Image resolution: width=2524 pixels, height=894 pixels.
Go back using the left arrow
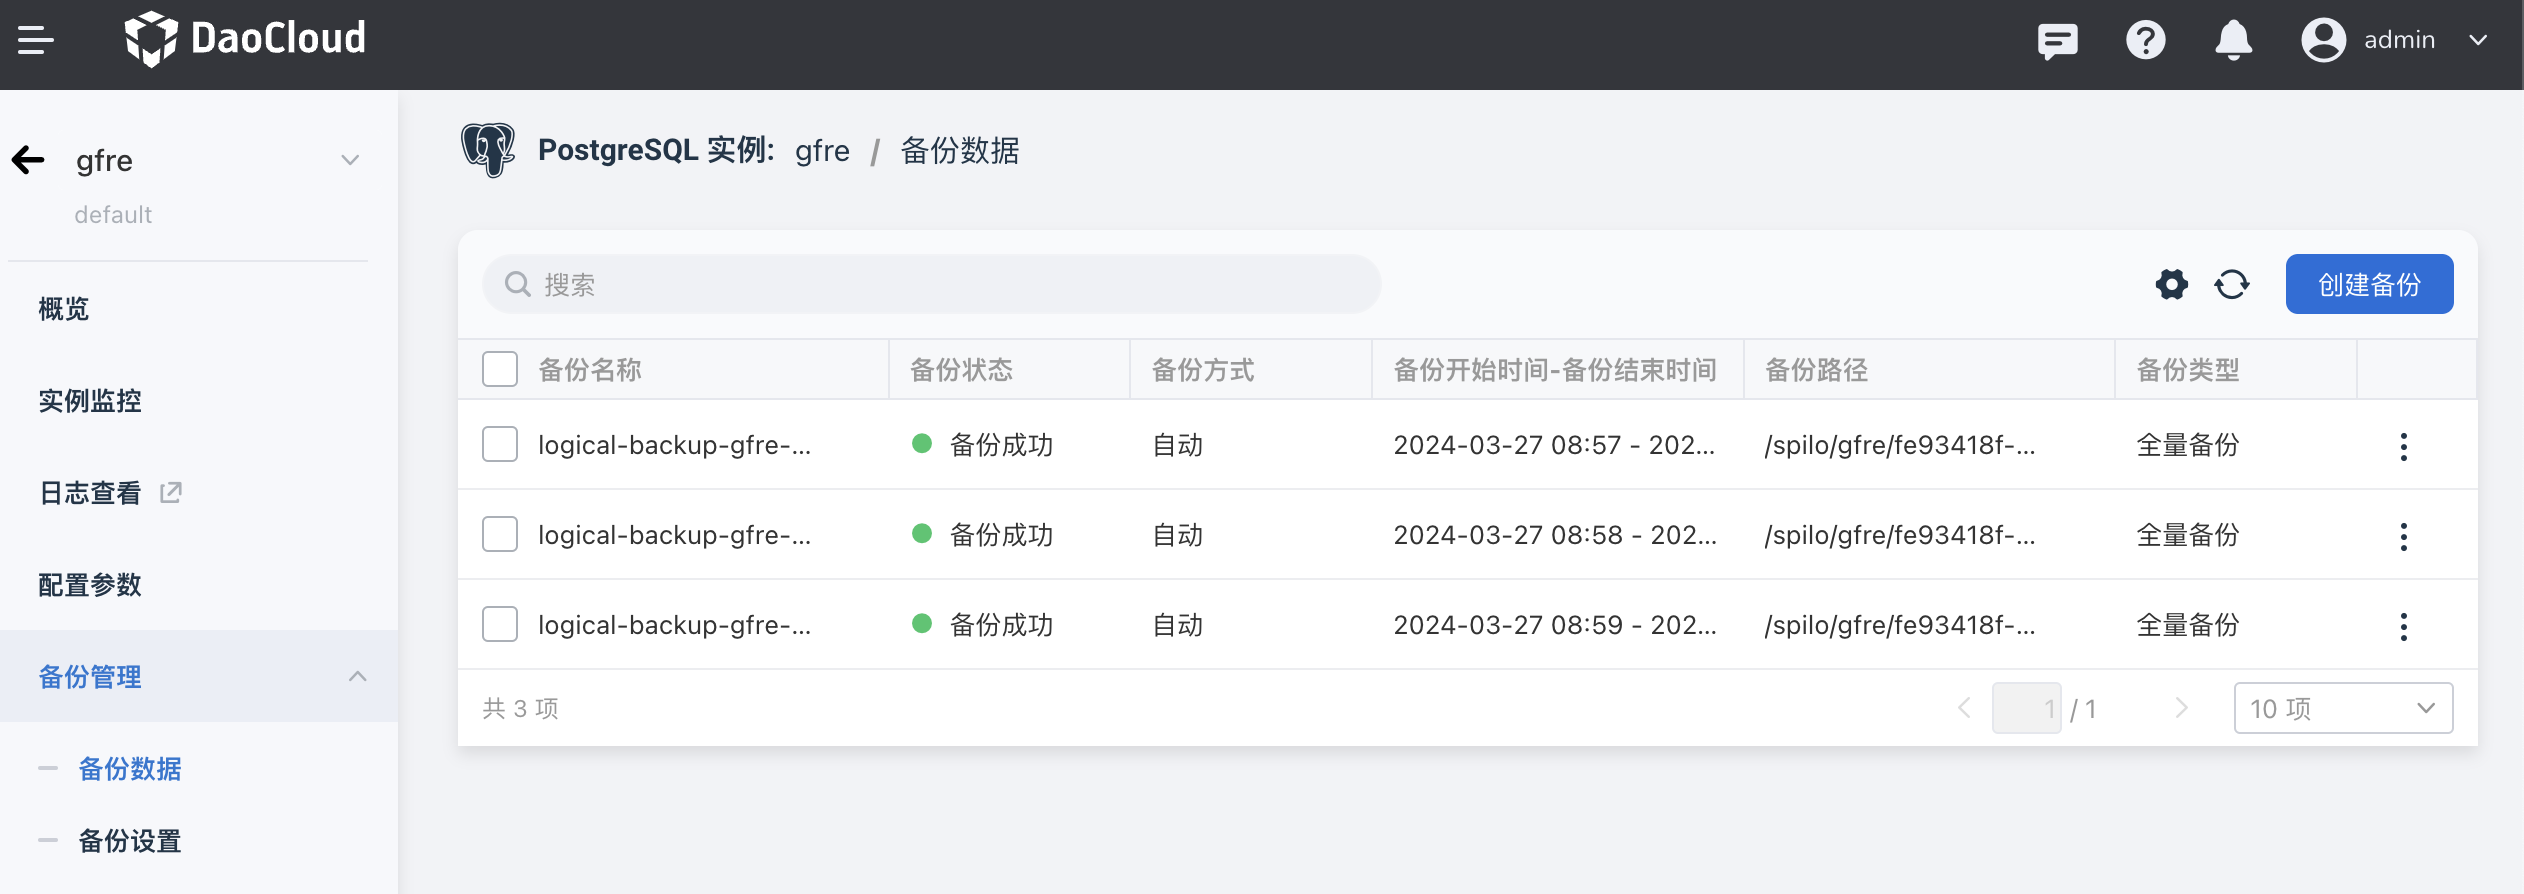coord(29,160)
